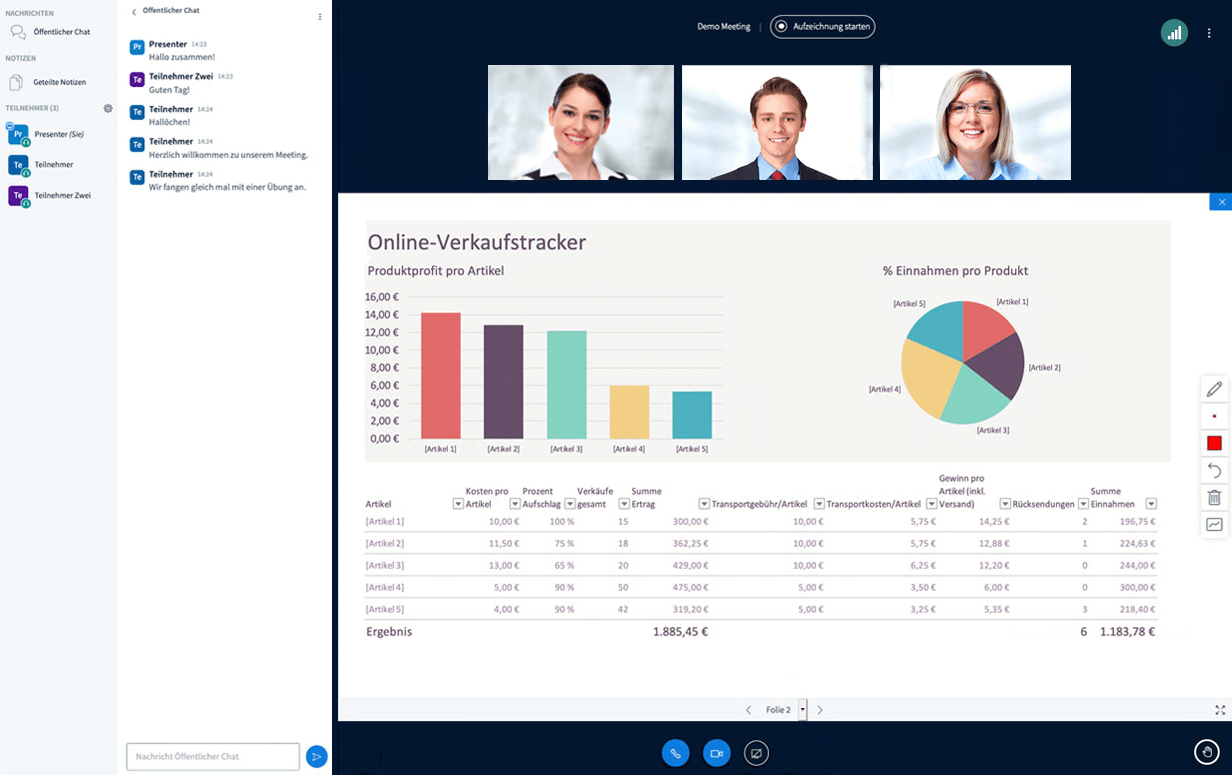
Task: Select Öffentlicher Chat in sidebar
Action: click(61, 32)
